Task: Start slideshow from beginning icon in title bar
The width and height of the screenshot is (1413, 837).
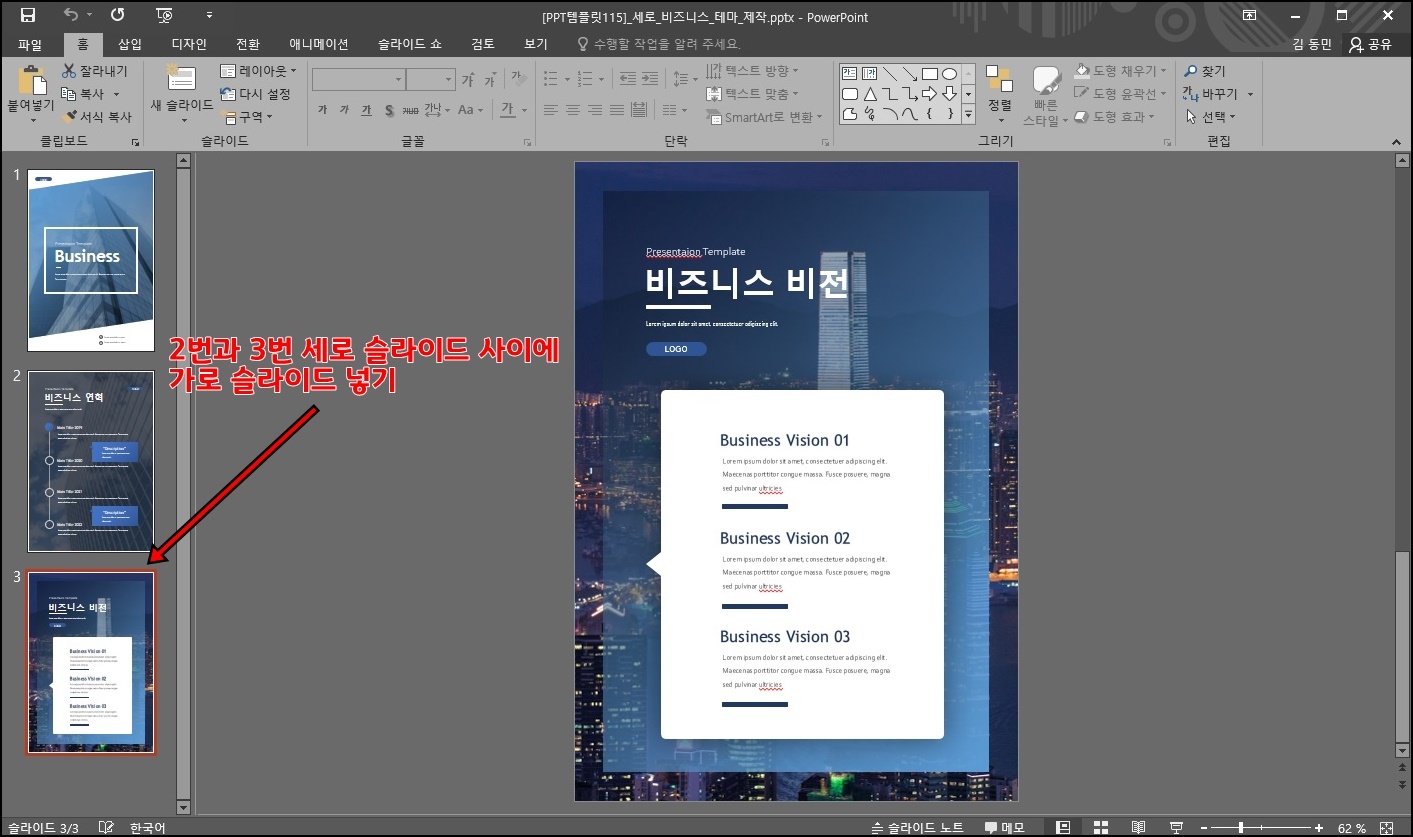Action: (165, 15)
